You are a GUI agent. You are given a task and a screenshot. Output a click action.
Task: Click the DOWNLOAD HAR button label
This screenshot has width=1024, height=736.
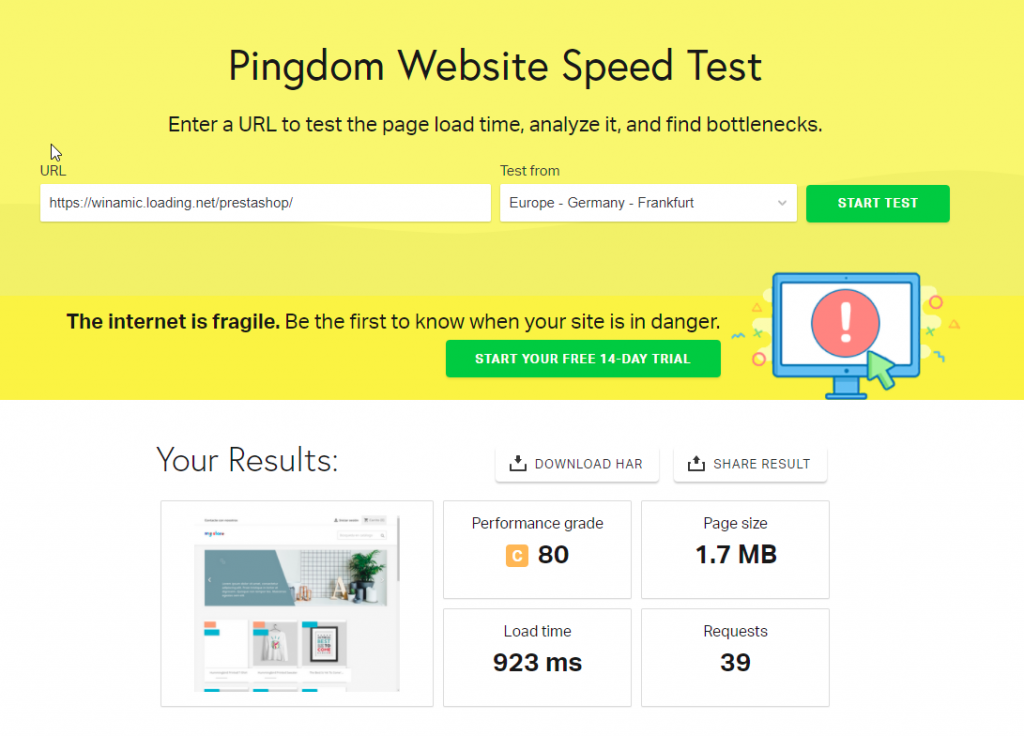point(588,464)
